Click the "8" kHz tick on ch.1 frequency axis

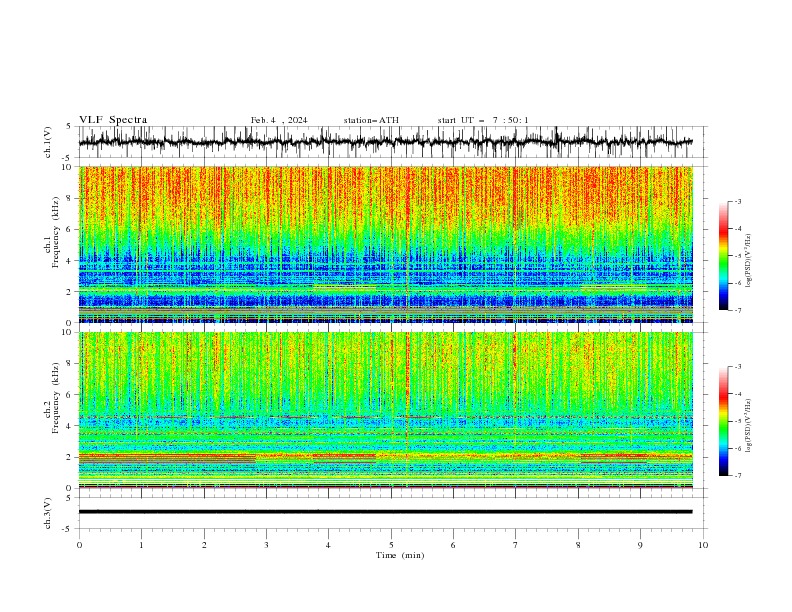point(71,198)
